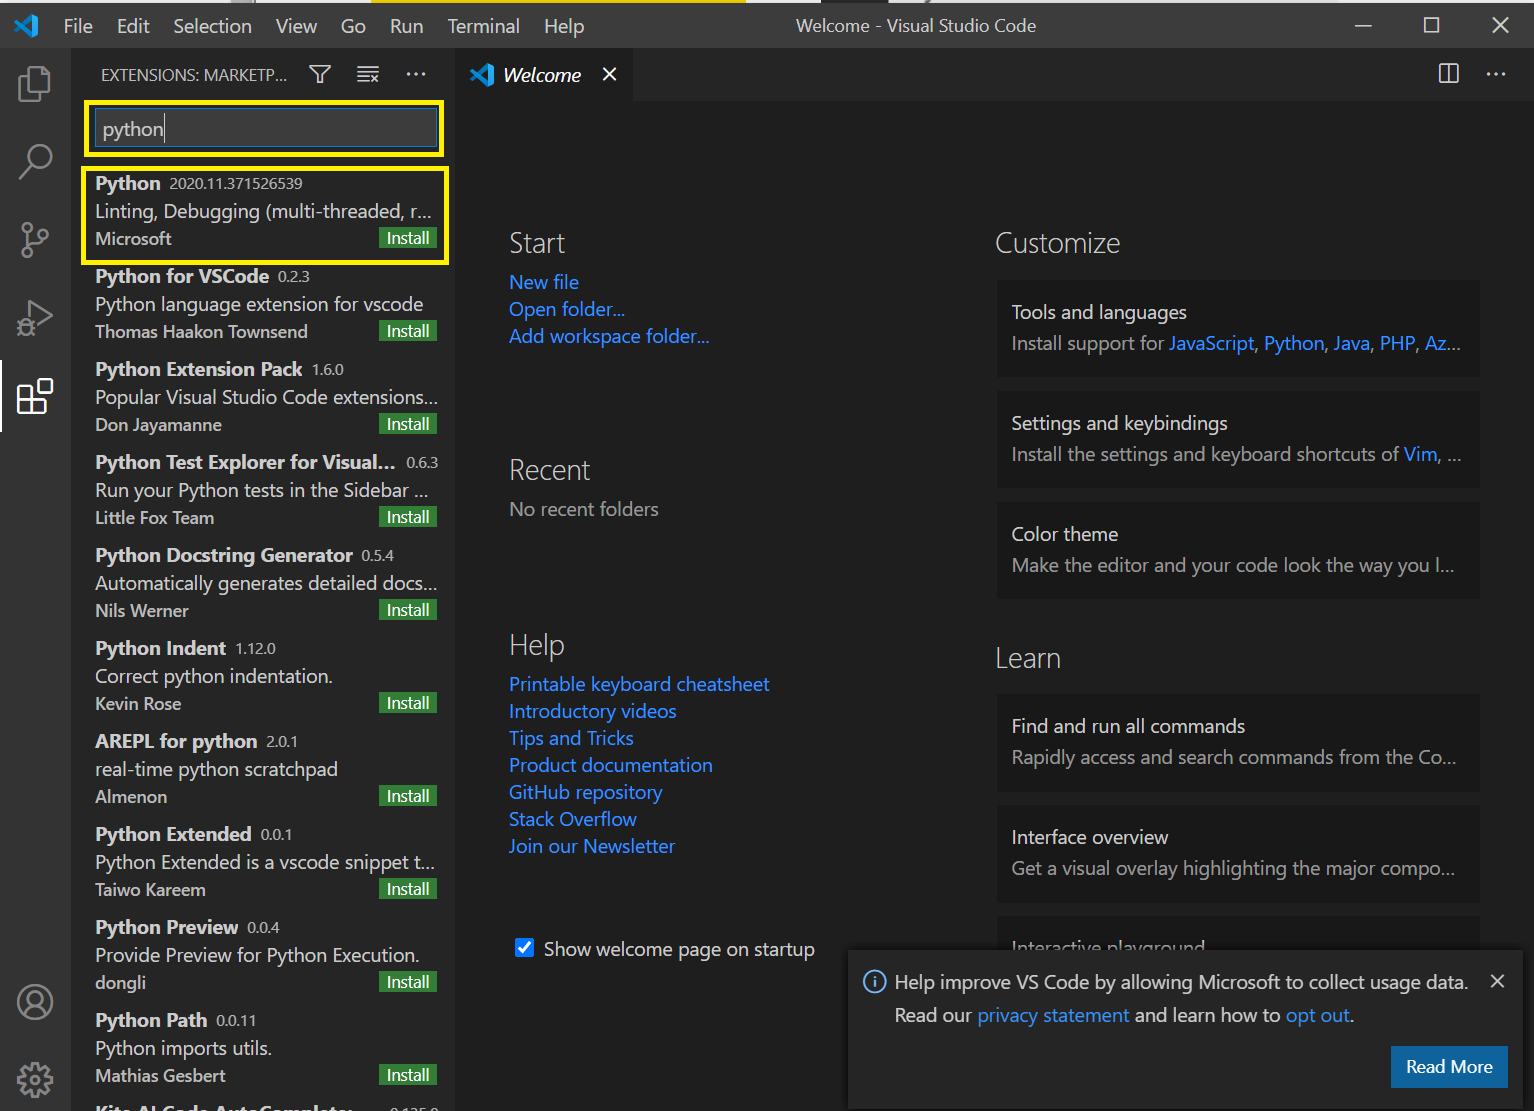Click the Read More button
Image resolution: width=1534 pixels, height=1111 pixels.
[1448, 1067]
